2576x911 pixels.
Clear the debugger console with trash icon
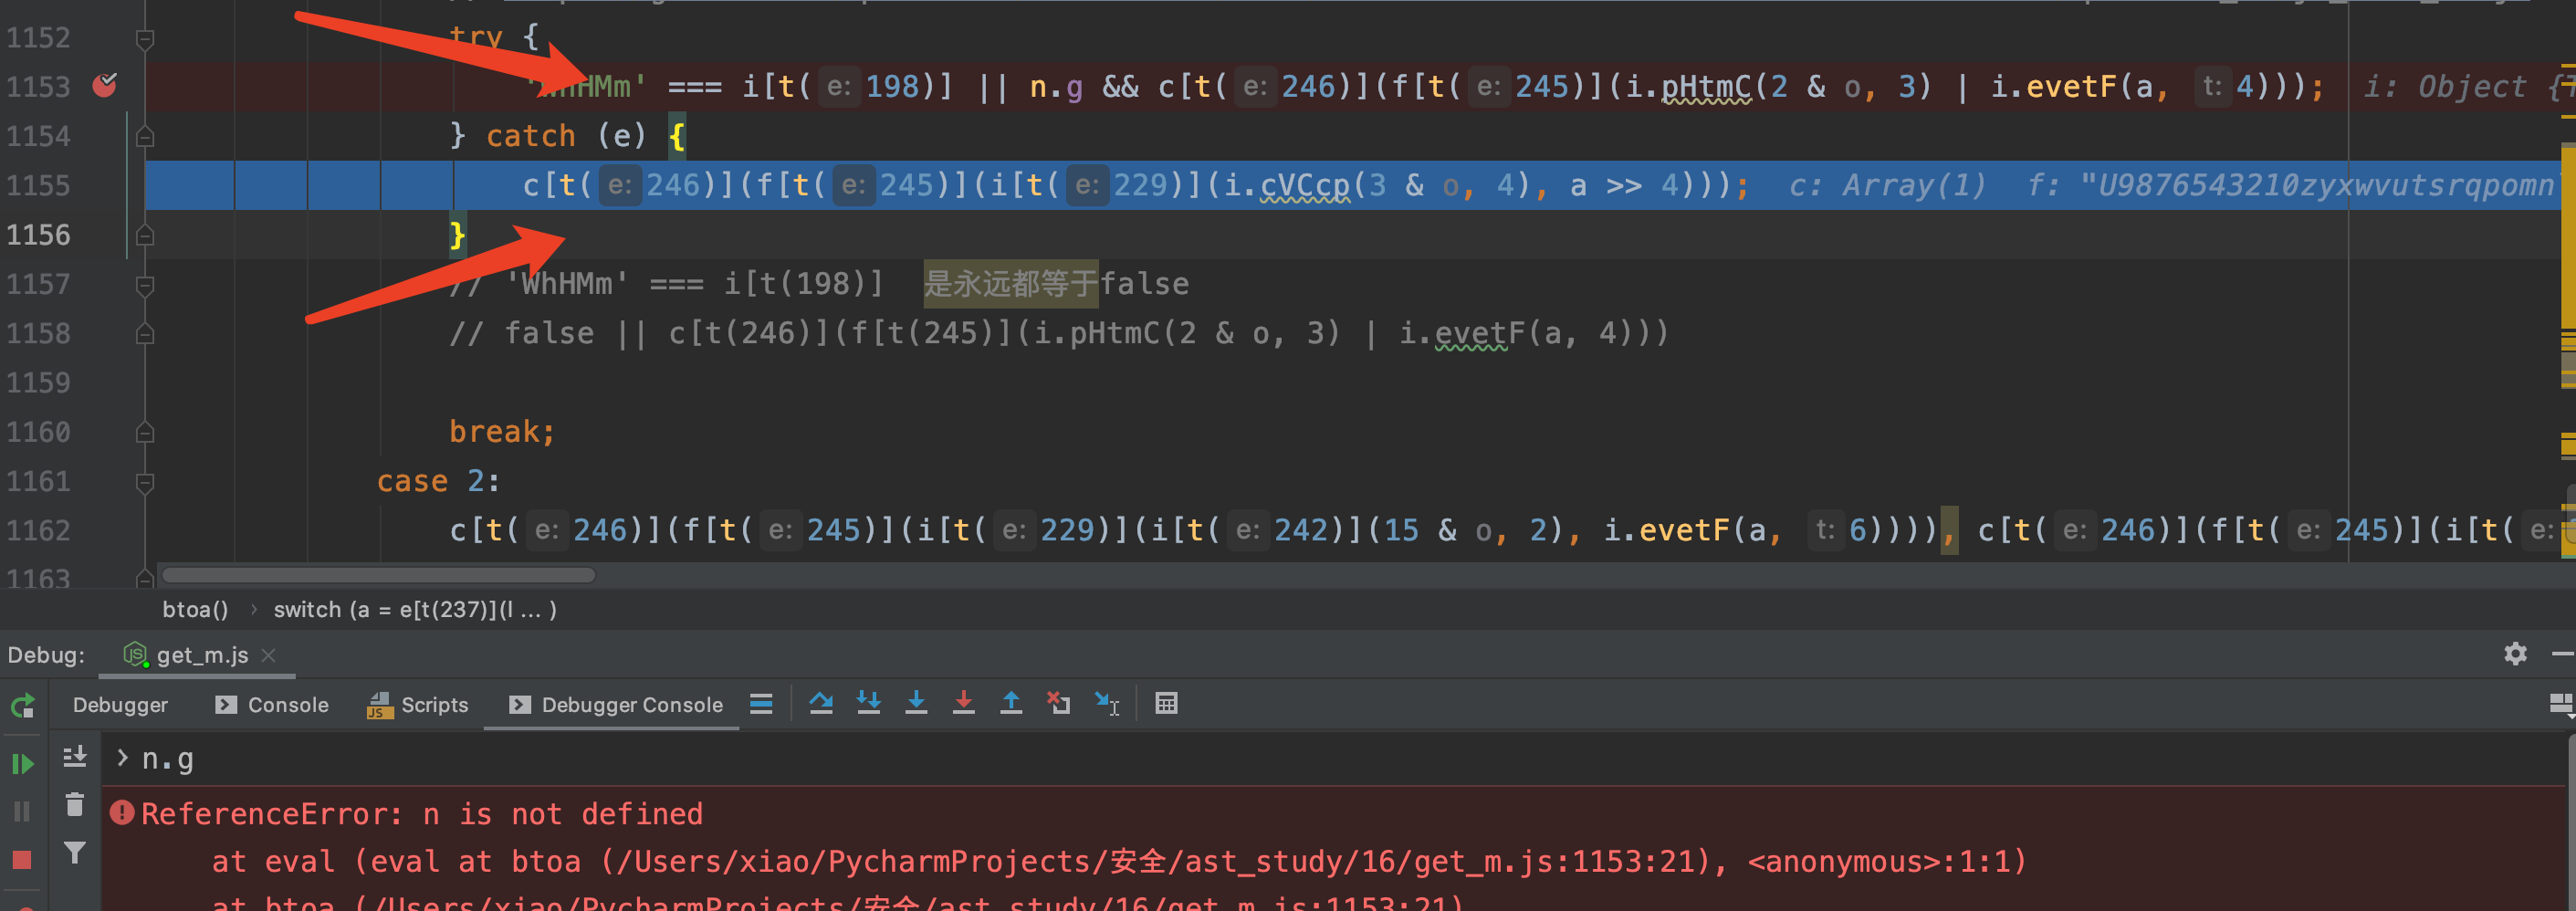pyautogui.click(x=75, y=805)
